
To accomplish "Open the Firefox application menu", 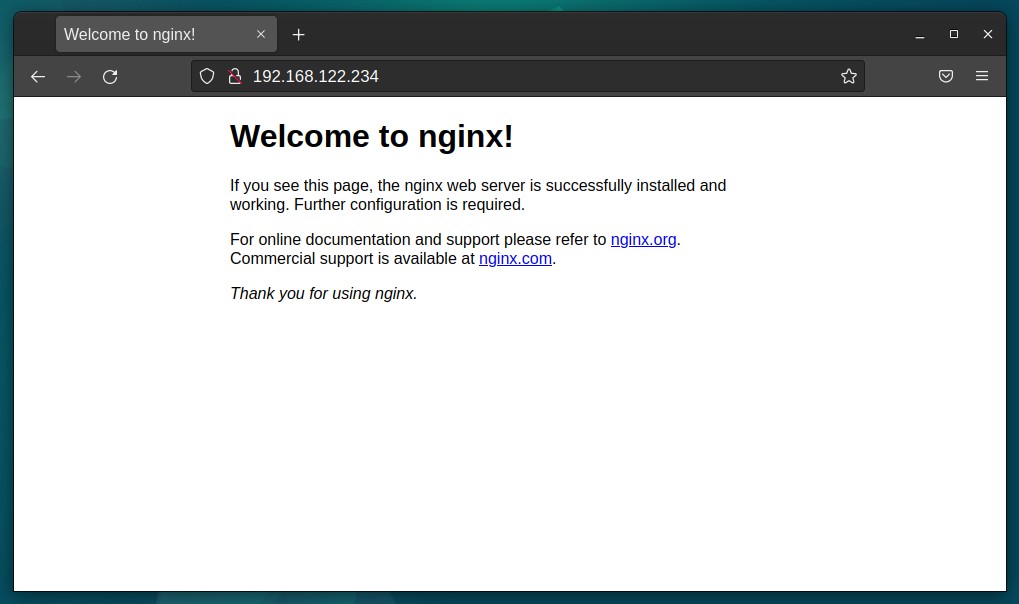I will [x=982, y=76].
